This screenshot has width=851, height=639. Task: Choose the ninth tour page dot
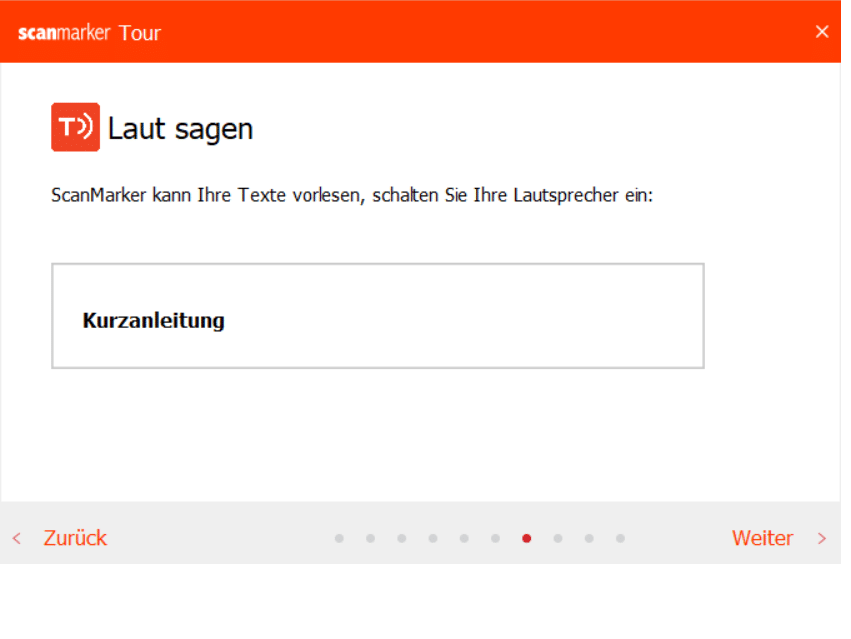click(x=589, y=538)
